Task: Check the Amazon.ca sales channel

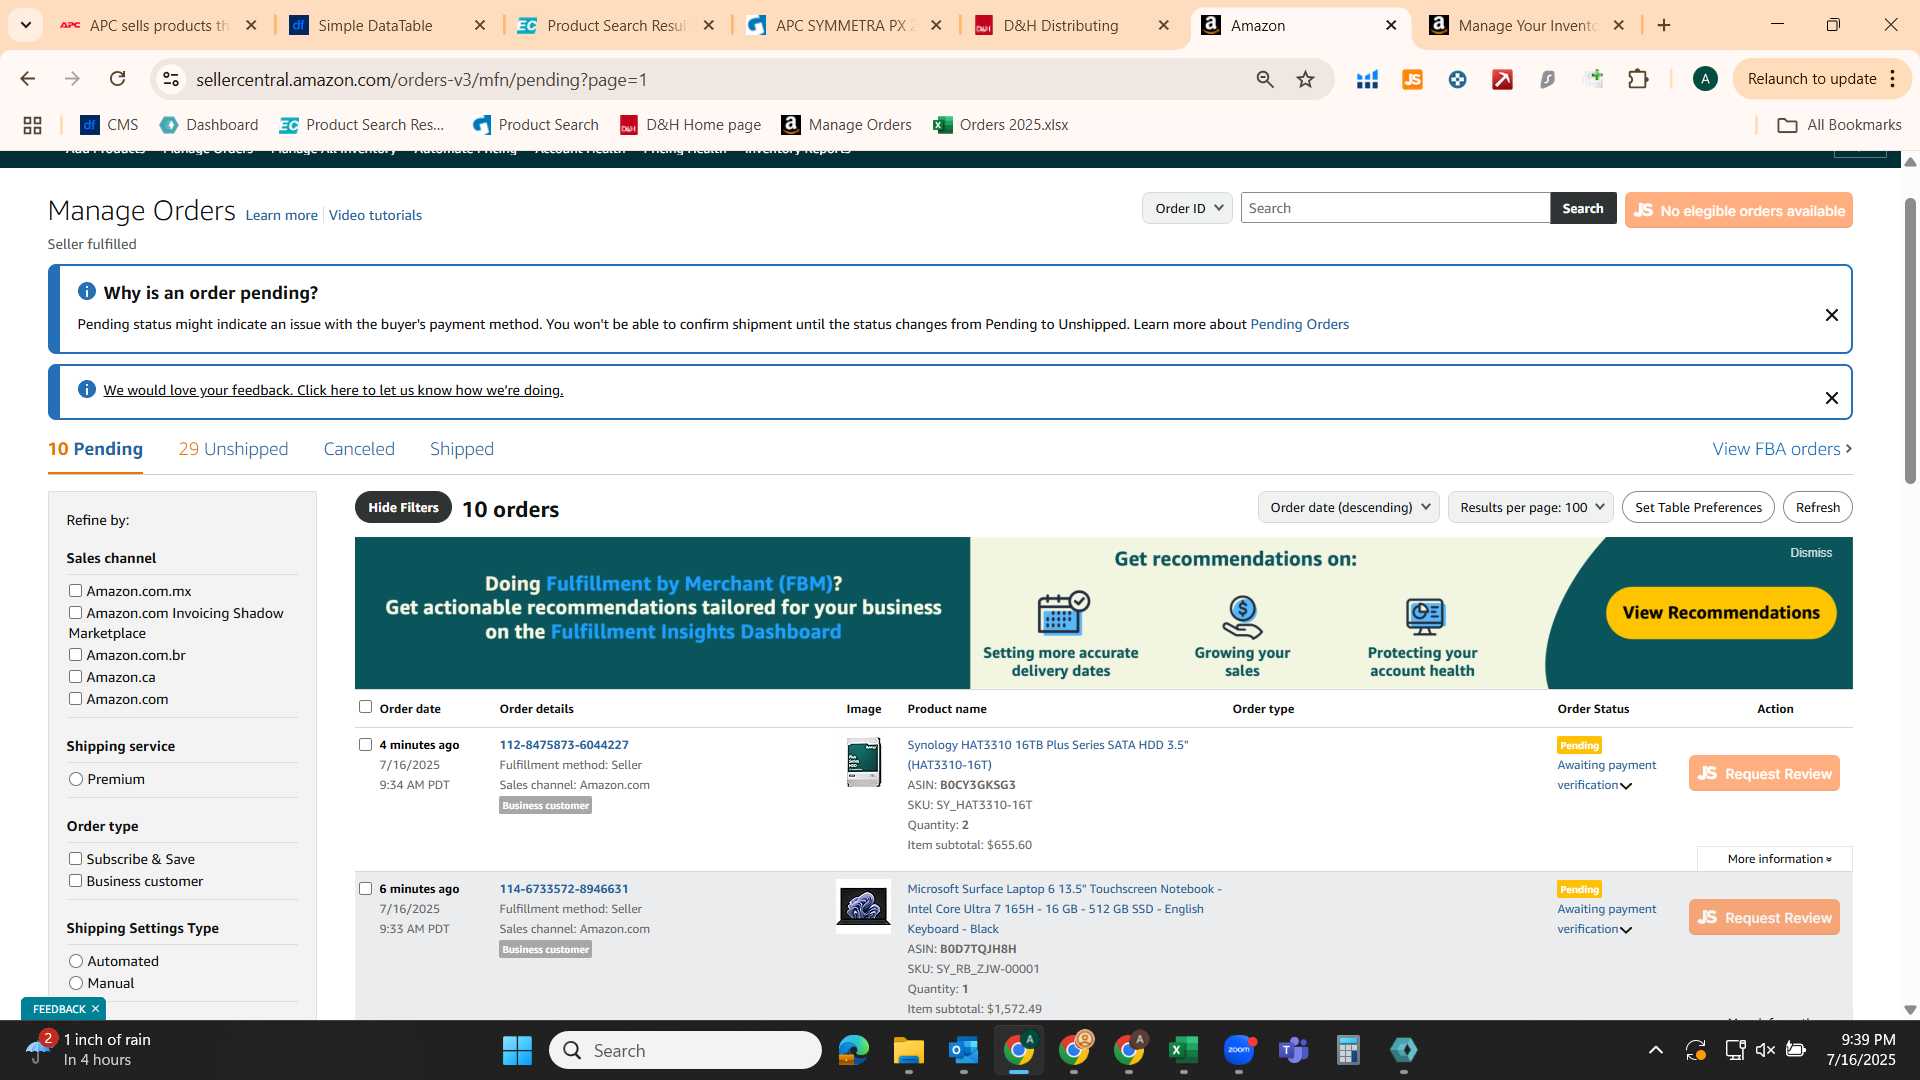Action: [x=75, y=677]
